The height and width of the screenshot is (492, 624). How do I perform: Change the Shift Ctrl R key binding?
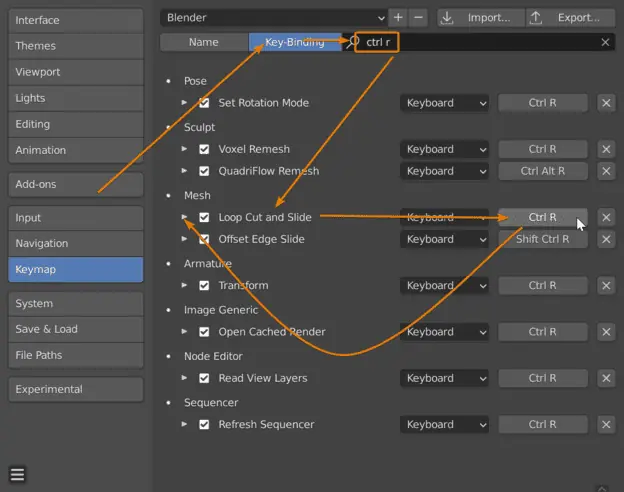pos(543,239)
